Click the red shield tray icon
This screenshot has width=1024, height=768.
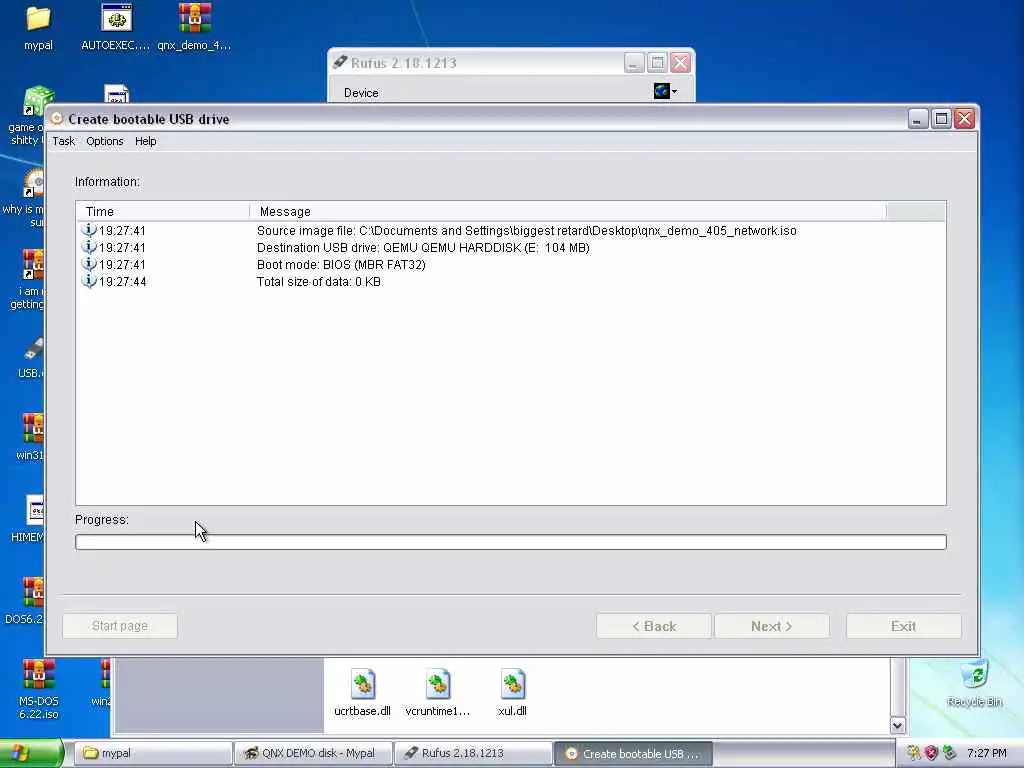[931, 753]
